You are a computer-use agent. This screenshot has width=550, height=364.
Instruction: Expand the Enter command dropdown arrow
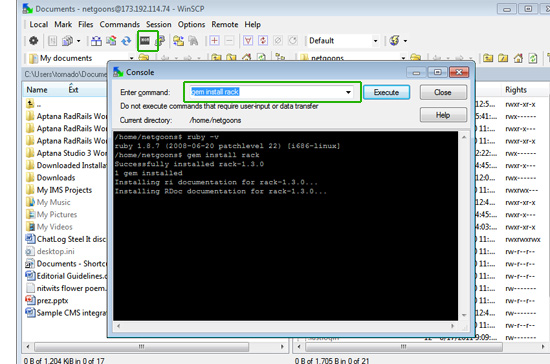pos(348,92)
